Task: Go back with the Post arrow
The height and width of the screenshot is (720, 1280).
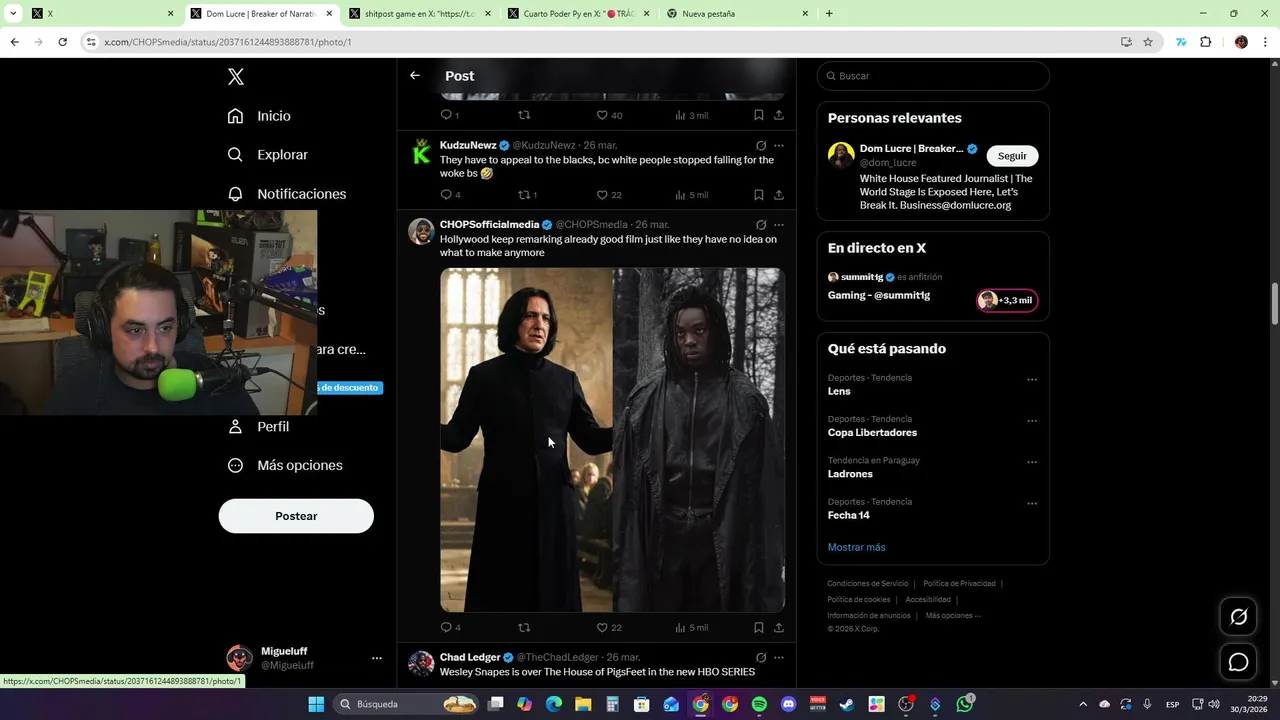Action: tap(415, 76)
